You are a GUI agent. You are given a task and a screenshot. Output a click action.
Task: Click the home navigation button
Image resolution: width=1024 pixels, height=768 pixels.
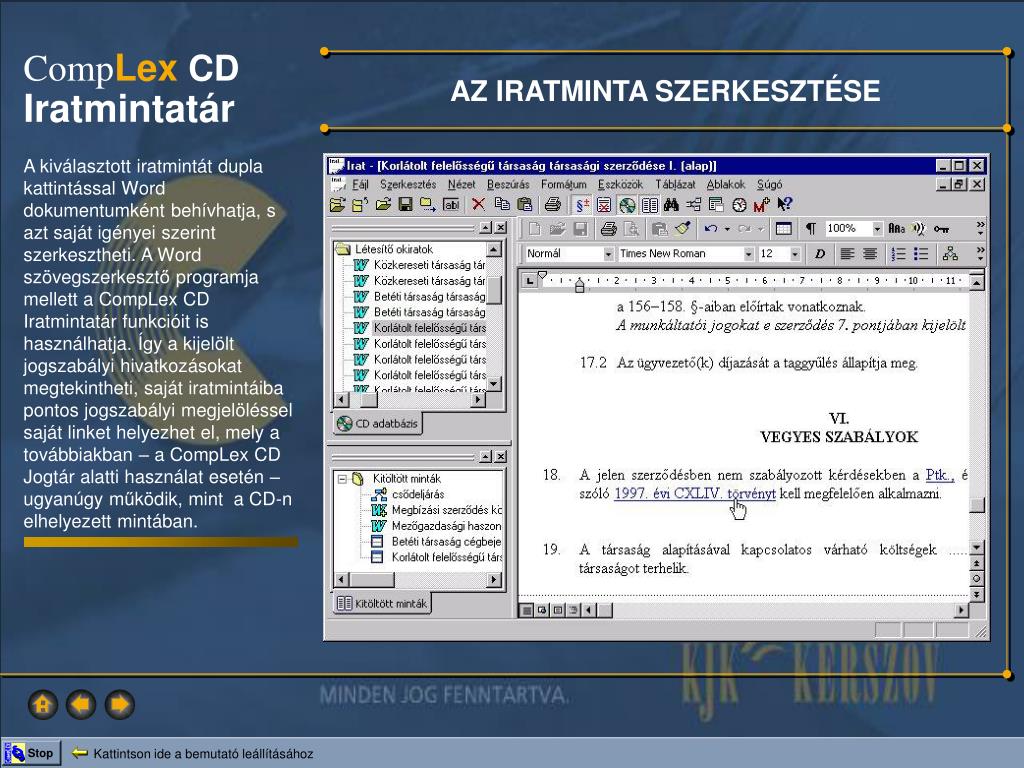[x=43, y=705]
